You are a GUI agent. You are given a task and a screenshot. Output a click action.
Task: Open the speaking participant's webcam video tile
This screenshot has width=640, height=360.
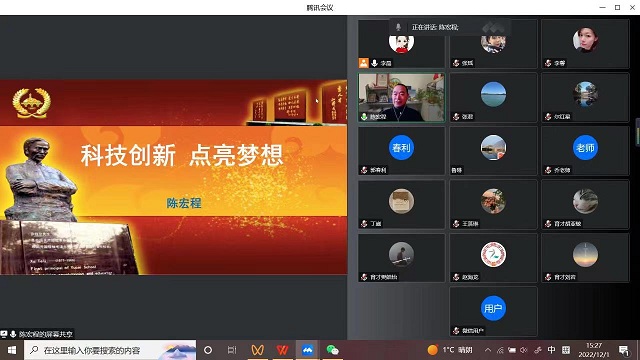click(x=401, y=97)
